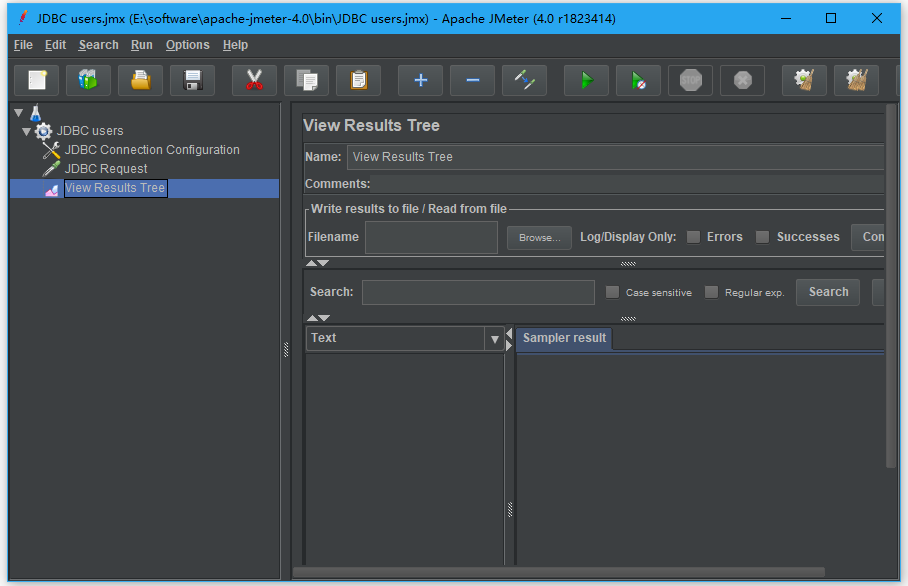Click the New test plan icon

(37, 80)
